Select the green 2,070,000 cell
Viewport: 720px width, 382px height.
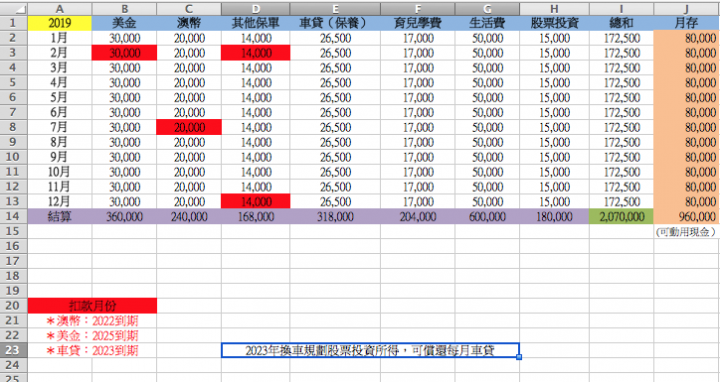[621, 217]
